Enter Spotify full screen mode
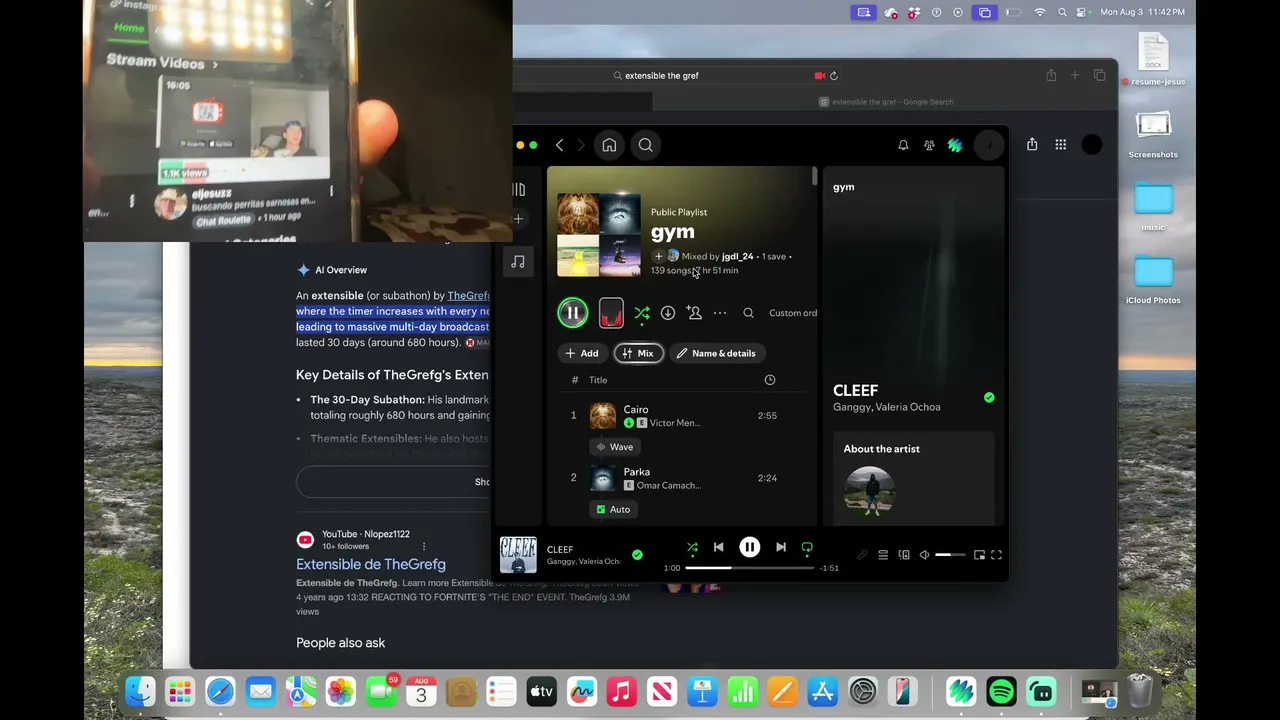This screenshot has height=720, width=1280. [x=997, y=555]
